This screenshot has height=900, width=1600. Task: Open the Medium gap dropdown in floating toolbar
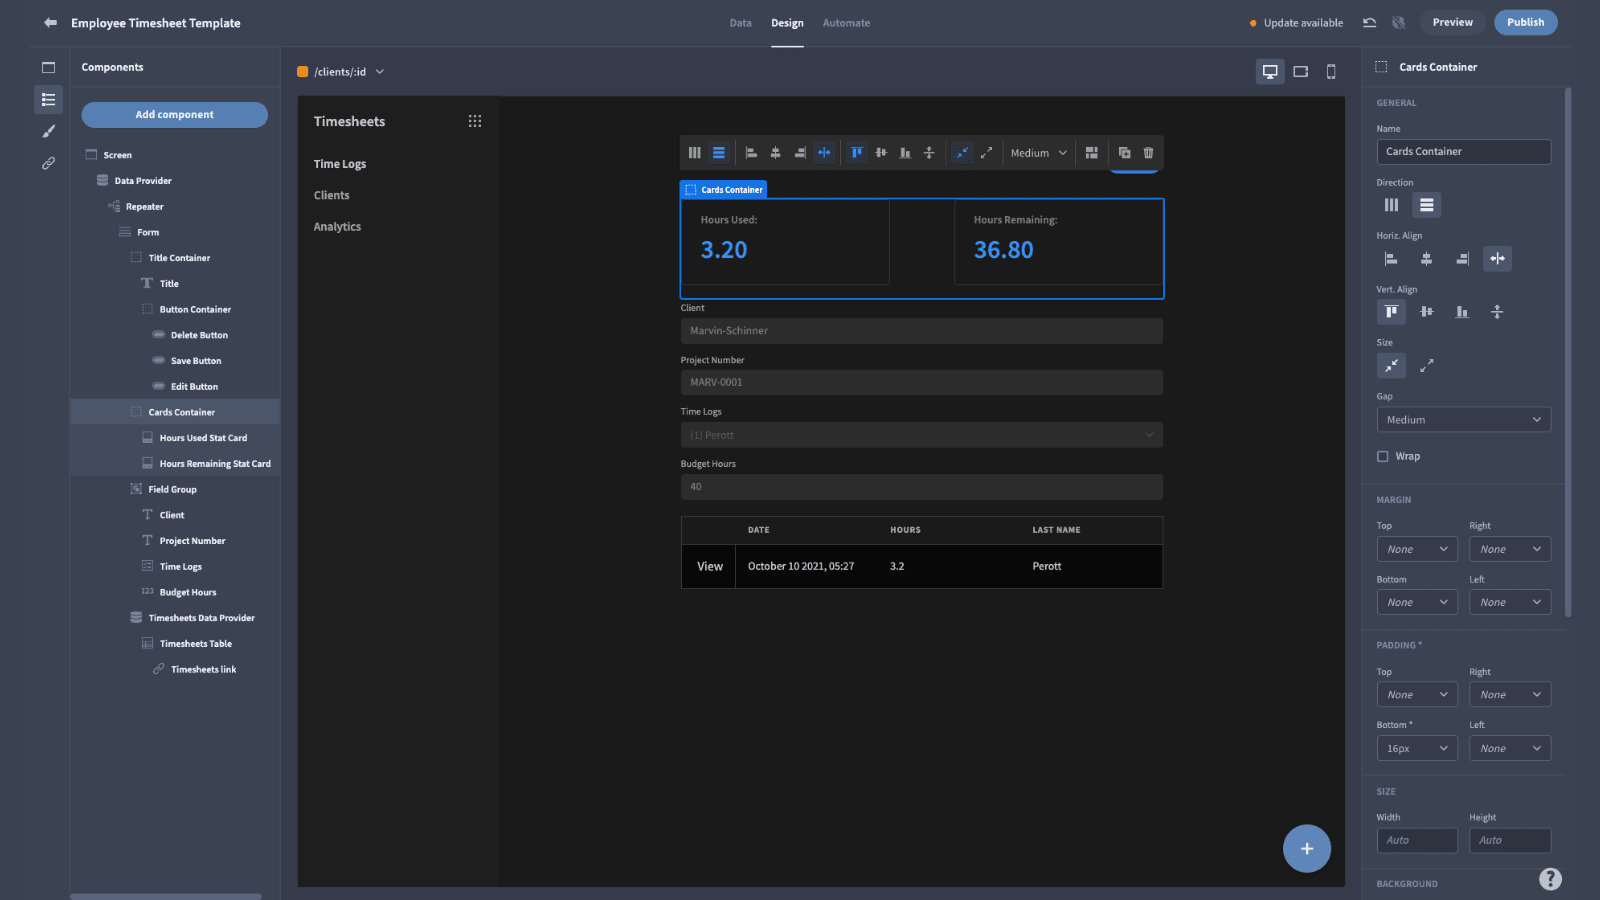(x=1039, y=153)
